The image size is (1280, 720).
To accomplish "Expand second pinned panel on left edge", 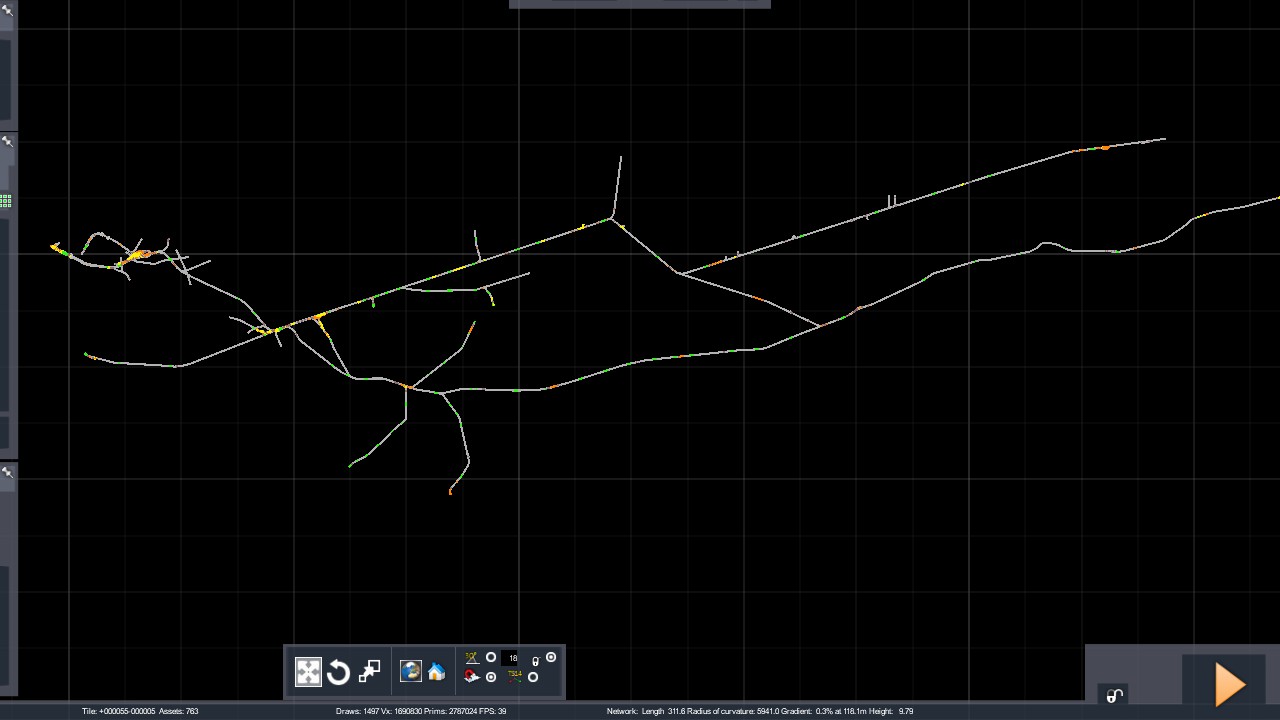I will click(7, 142).
